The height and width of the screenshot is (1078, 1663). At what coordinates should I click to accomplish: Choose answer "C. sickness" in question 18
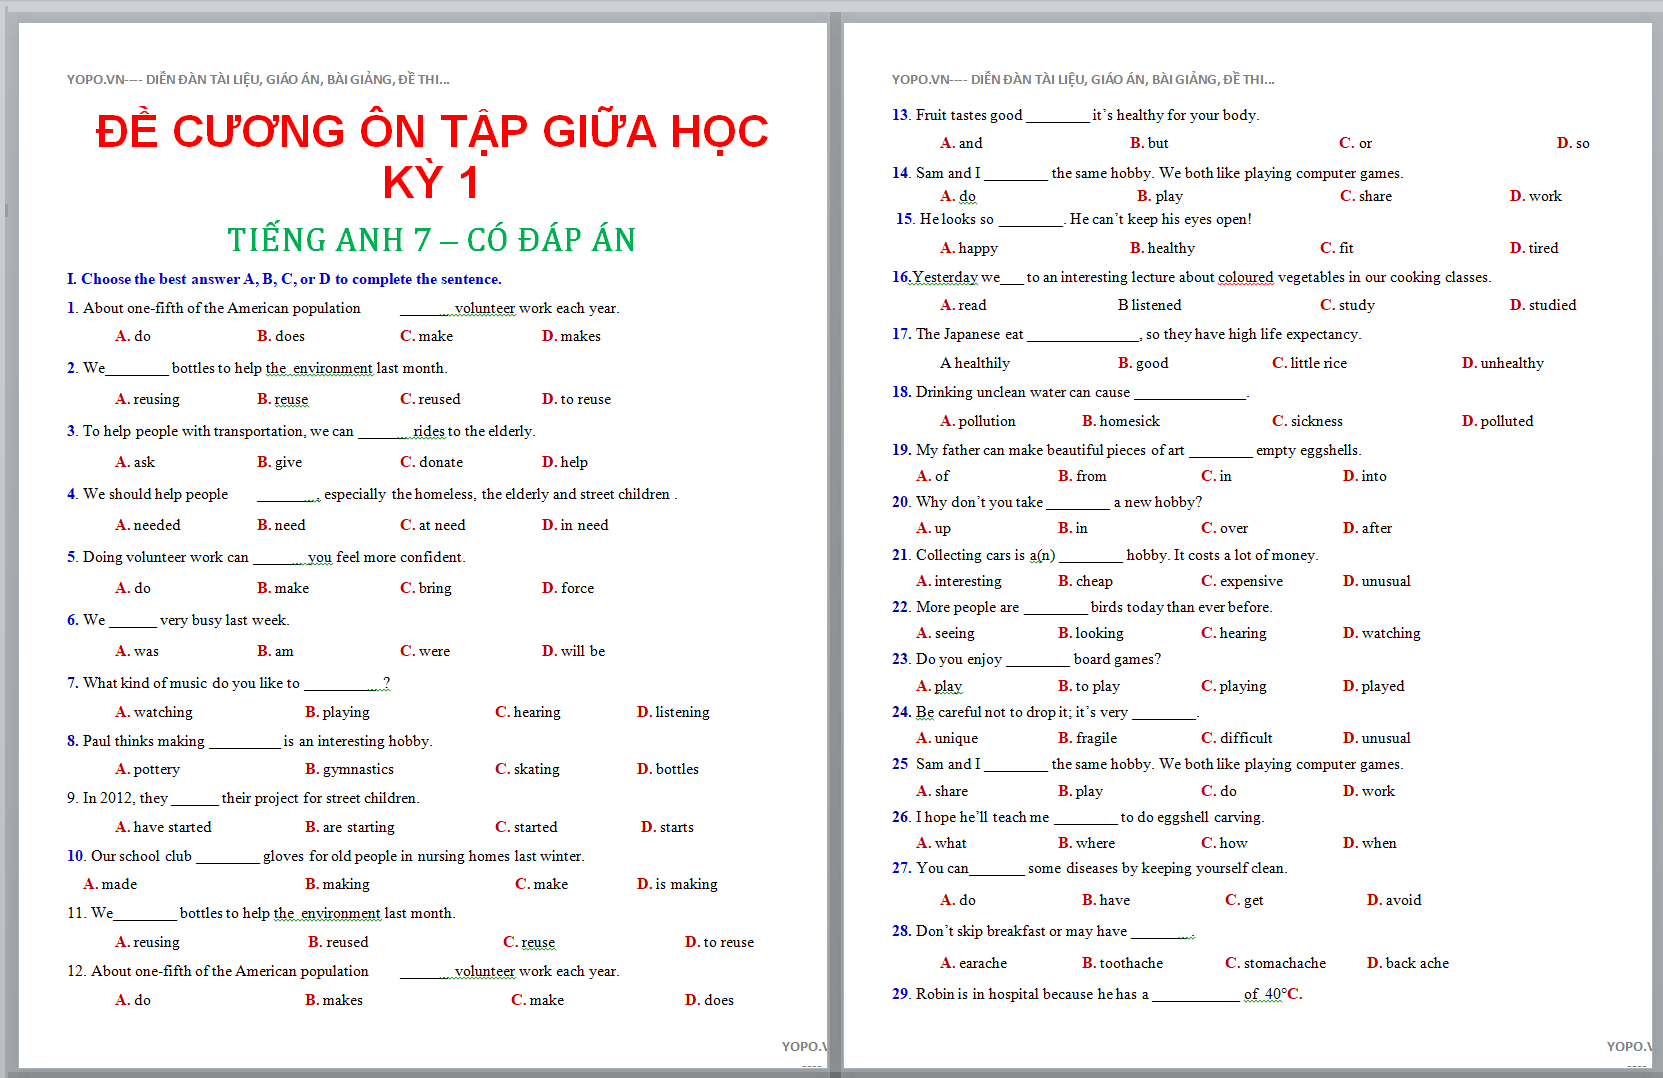tap(1307, 421)
